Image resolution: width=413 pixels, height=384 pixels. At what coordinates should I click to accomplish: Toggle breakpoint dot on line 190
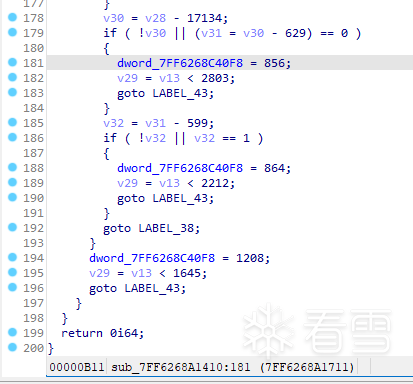coord(12,197)
